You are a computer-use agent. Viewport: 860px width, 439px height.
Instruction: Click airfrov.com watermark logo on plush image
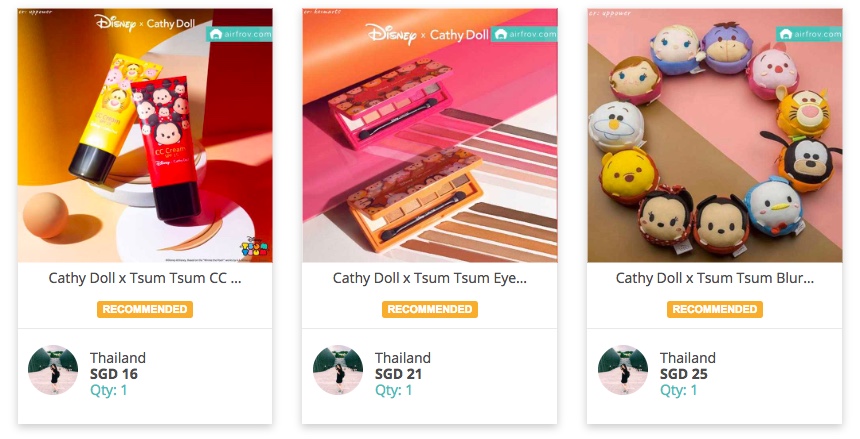point(809,34)
